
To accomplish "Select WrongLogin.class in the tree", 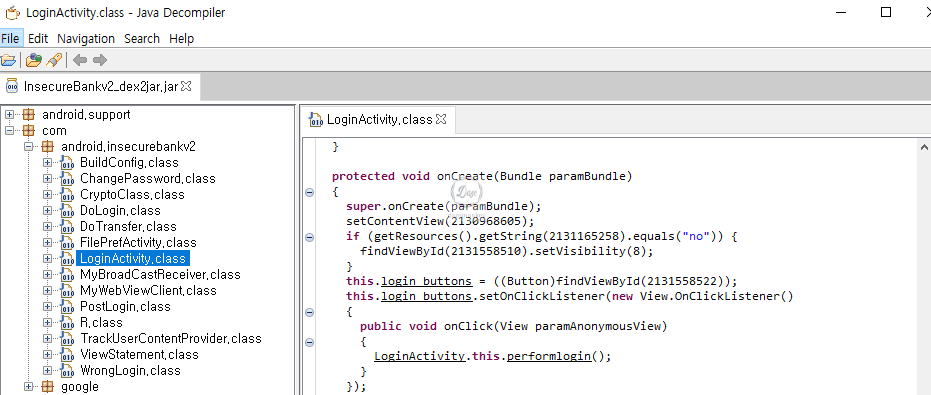I will tap(130, 371).
